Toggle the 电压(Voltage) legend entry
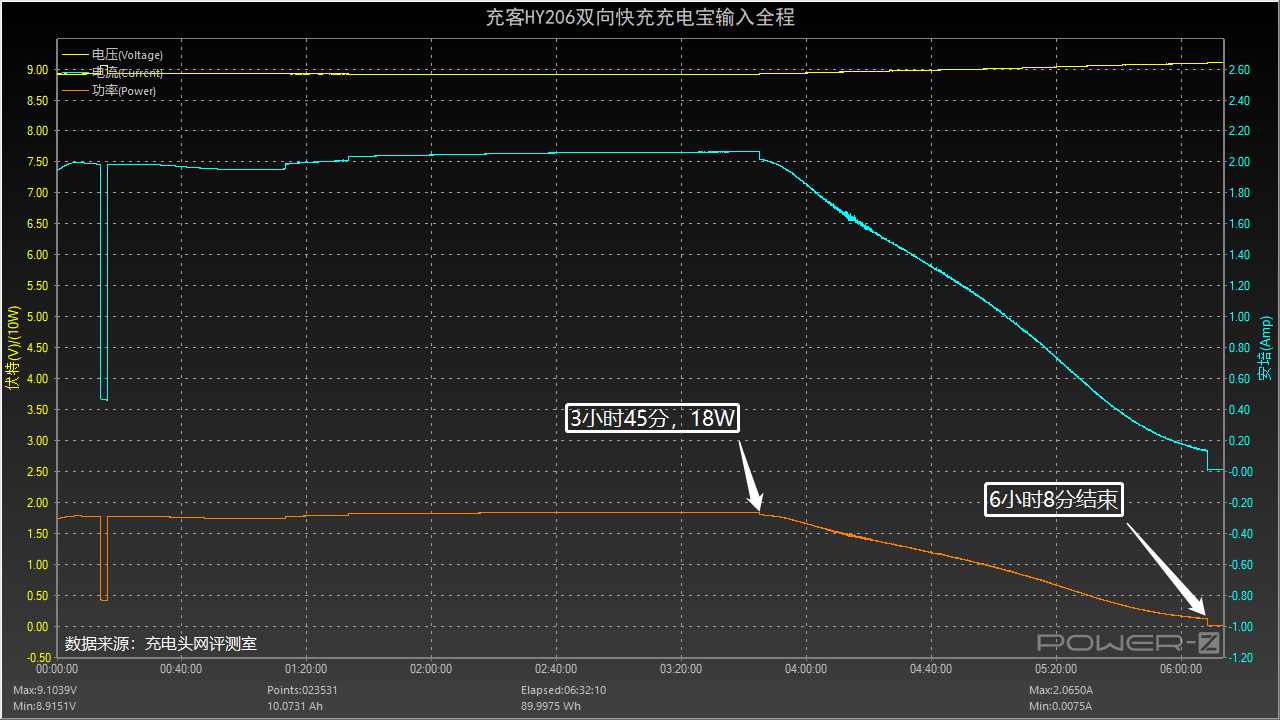This screenshot has width=1280, height=720. 127,55
